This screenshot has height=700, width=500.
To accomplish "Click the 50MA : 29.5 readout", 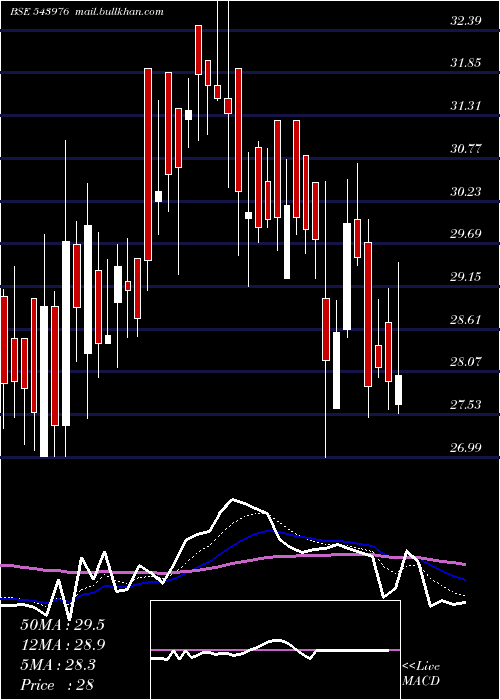I will pos(62,625).
